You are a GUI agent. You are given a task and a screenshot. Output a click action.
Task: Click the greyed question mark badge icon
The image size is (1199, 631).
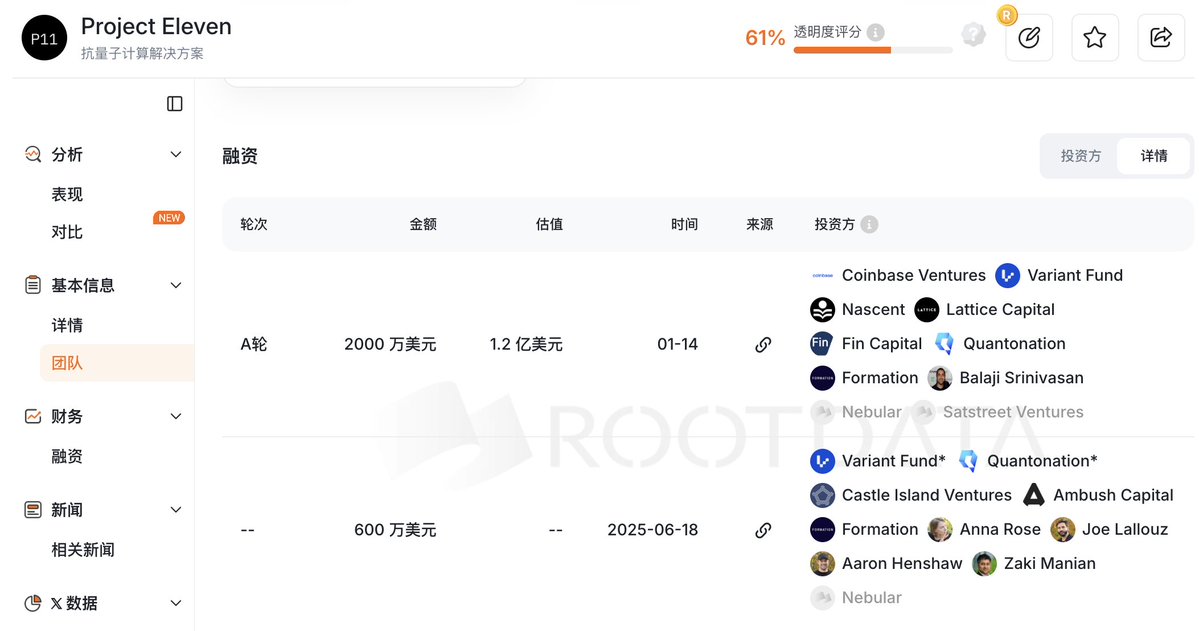coord(973,34)
